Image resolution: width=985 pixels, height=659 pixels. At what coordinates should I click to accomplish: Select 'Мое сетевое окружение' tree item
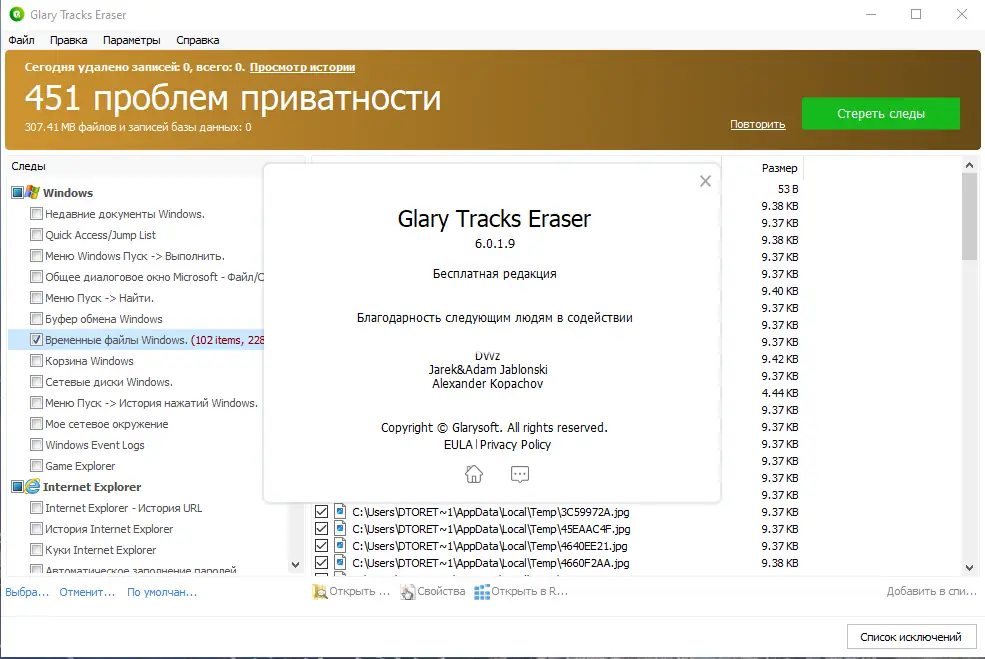[x=107, y=424]
